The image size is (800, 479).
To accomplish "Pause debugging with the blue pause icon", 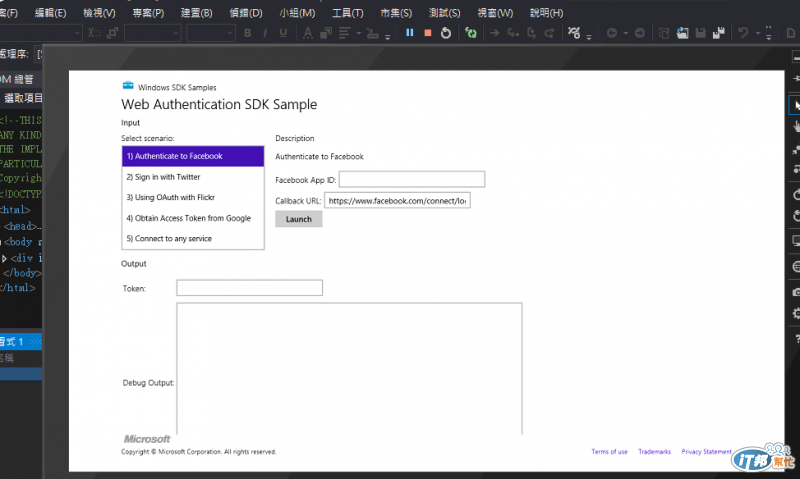I will [x=409, y=33].
